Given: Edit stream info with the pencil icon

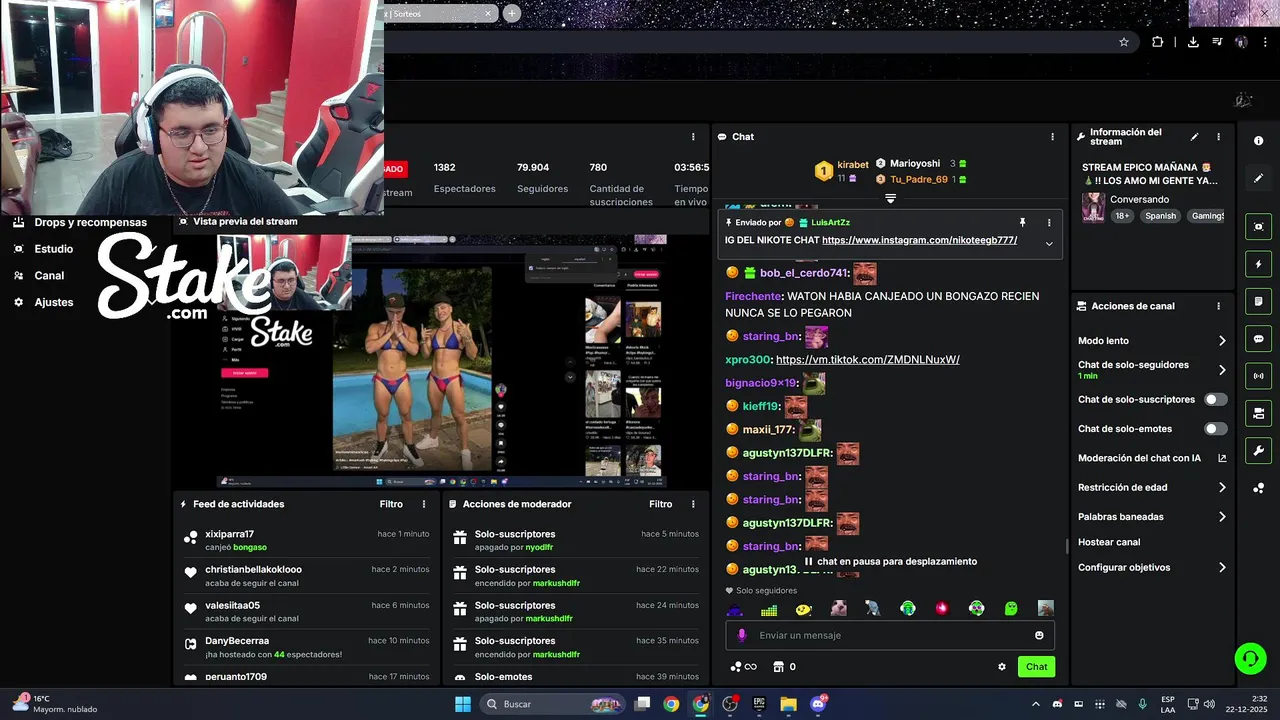Looking at the screenshot, I should coord(1194,137).
